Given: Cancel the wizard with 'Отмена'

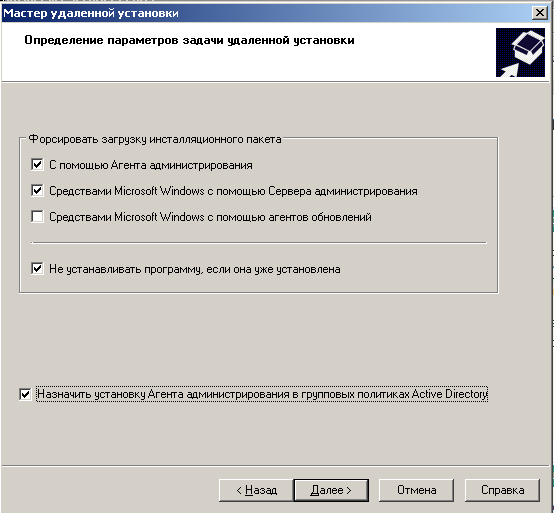Looking at the screenshot, I should 416,490.
